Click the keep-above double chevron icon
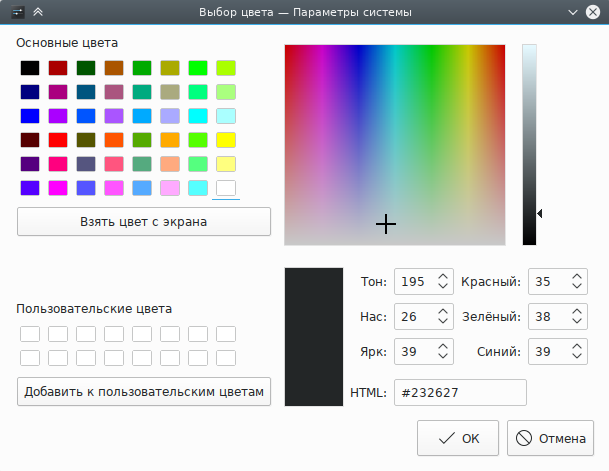The height and width of the screenshot is (471, 609). point(38,13)
